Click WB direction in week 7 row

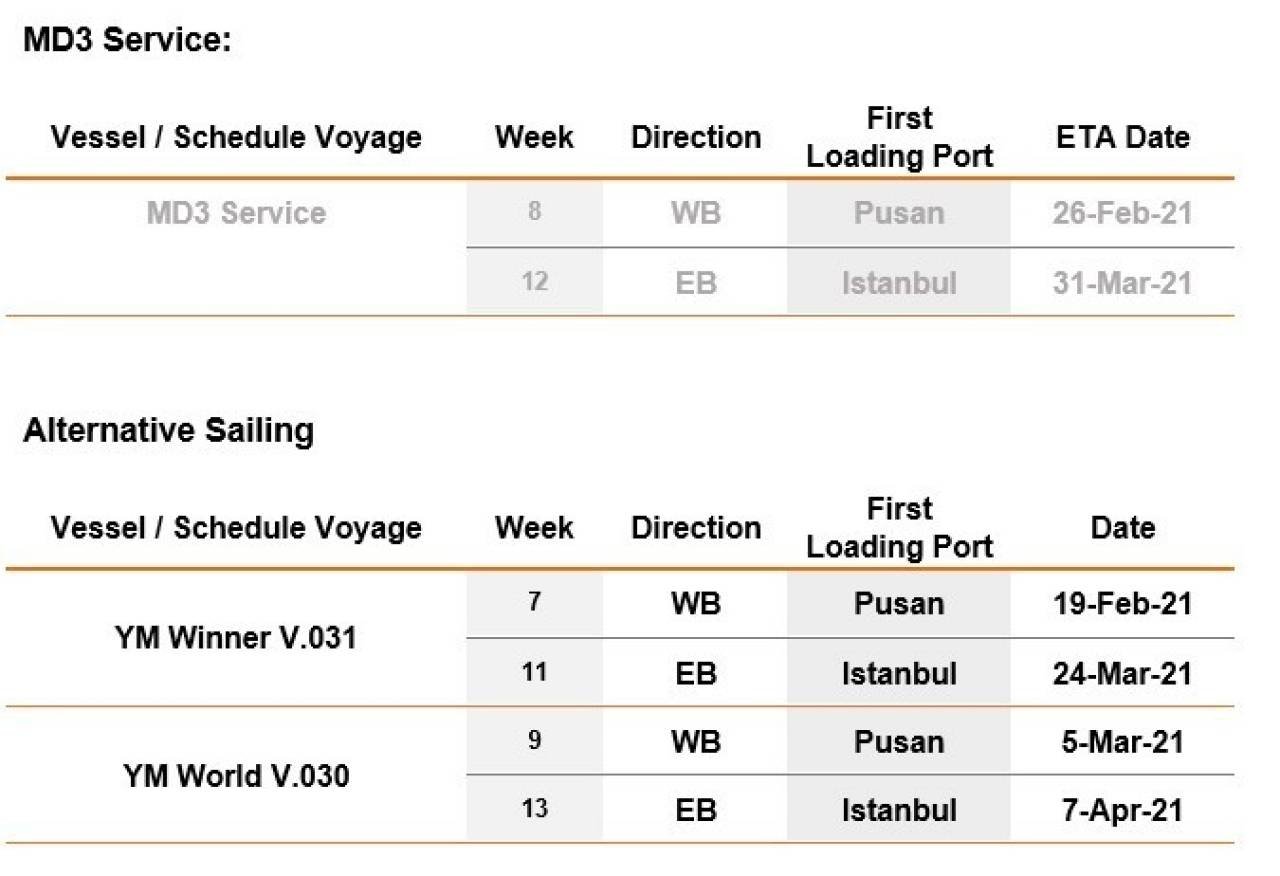coord(696,604)
